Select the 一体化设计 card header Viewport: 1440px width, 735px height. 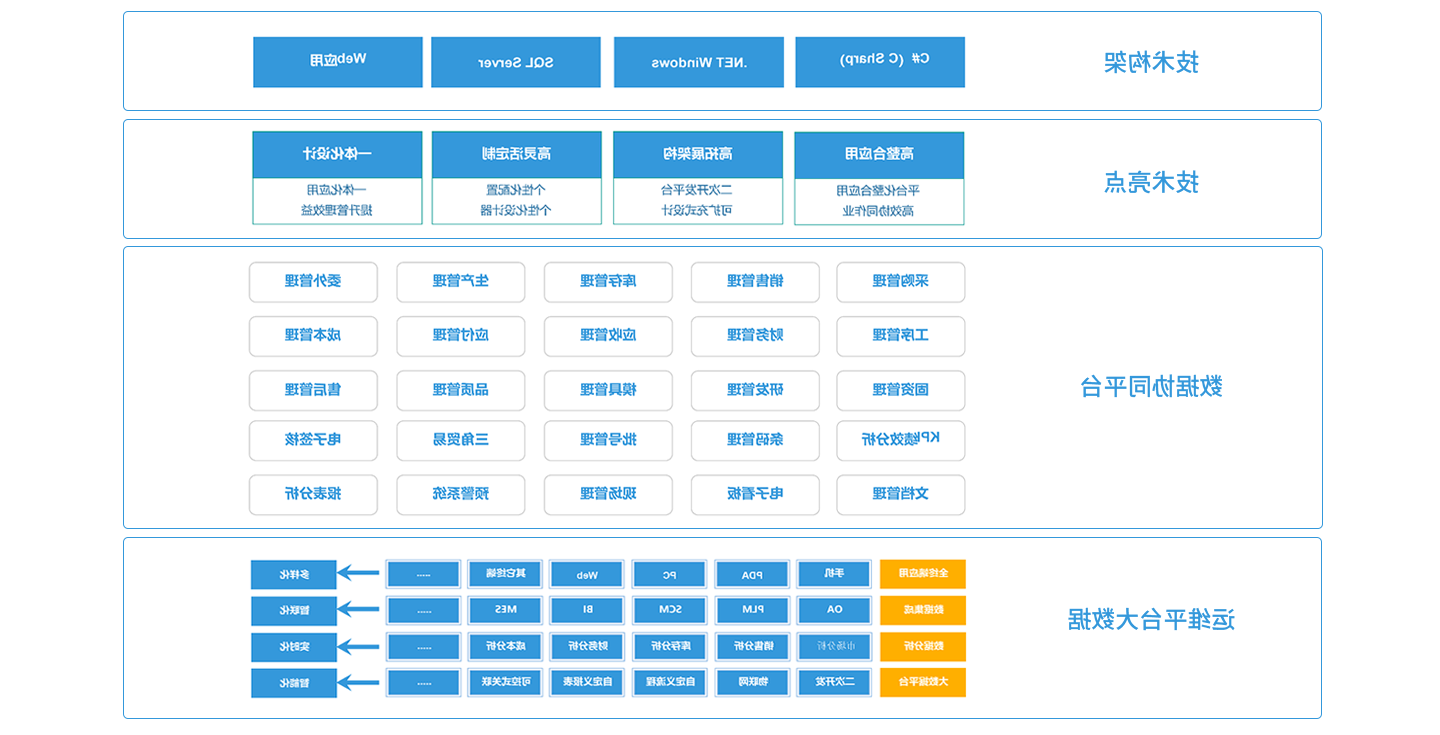[x=337, y=154]
